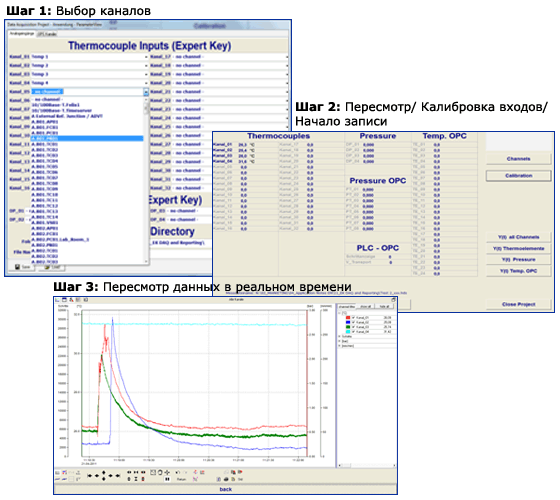Toggle Kanal_01 checkbox in channel tree
Screen dimensions: 560x500
(353, 318)
